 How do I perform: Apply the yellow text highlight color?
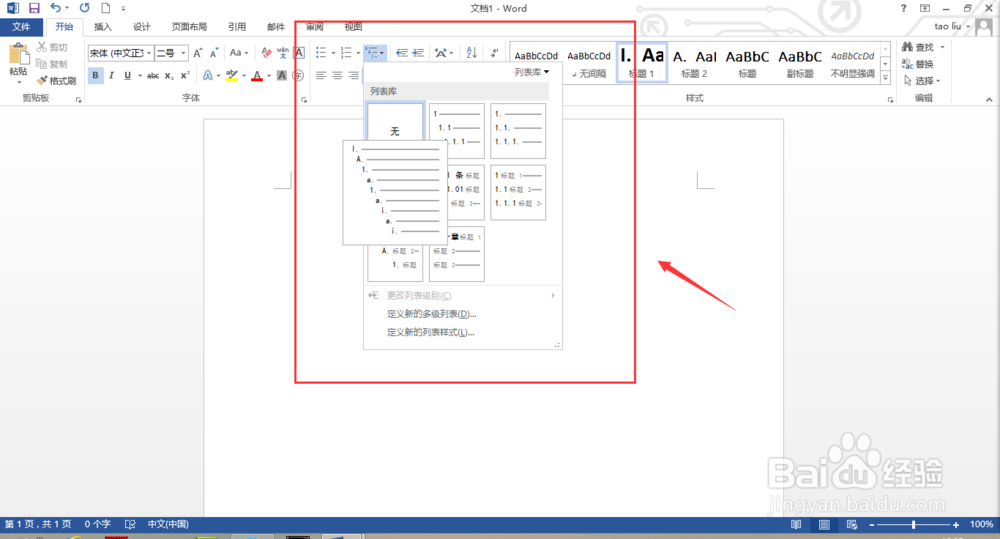(232, 75)
